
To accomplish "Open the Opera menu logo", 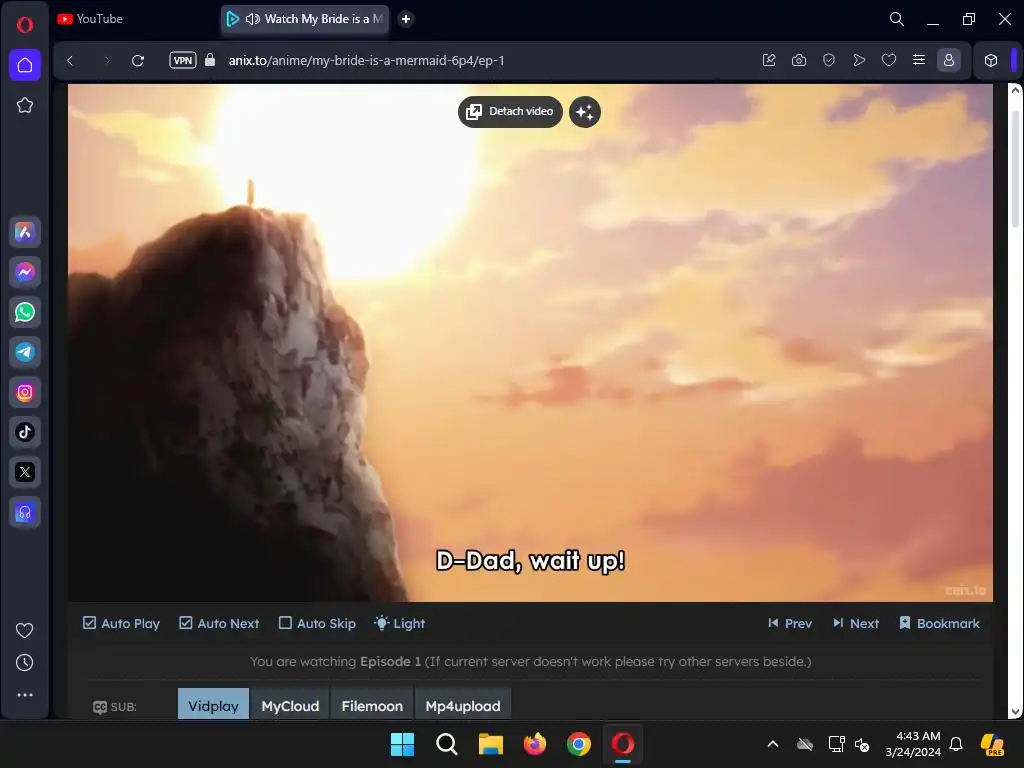I will [25, 25].
